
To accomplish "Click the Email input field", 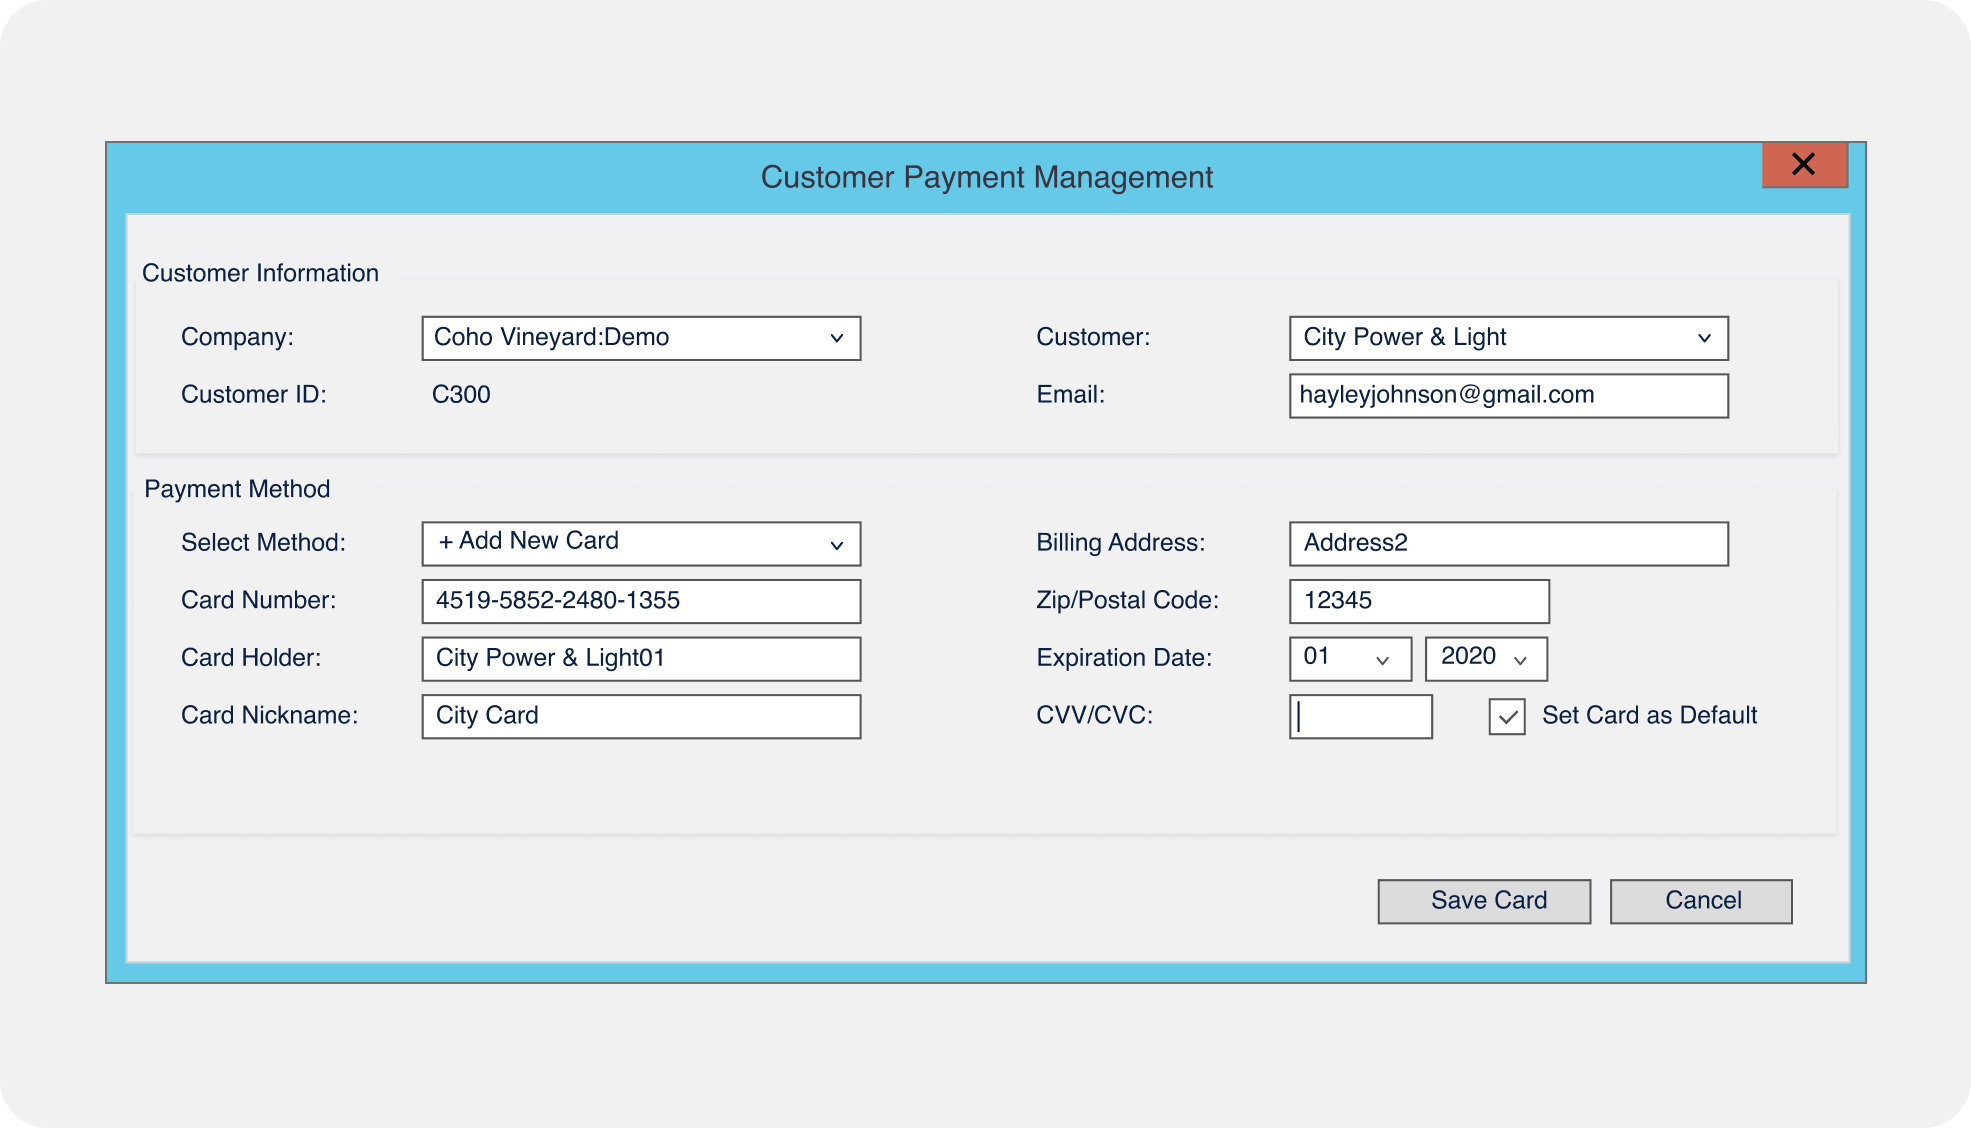I will pyautogui.click(x=1507, y=396).
